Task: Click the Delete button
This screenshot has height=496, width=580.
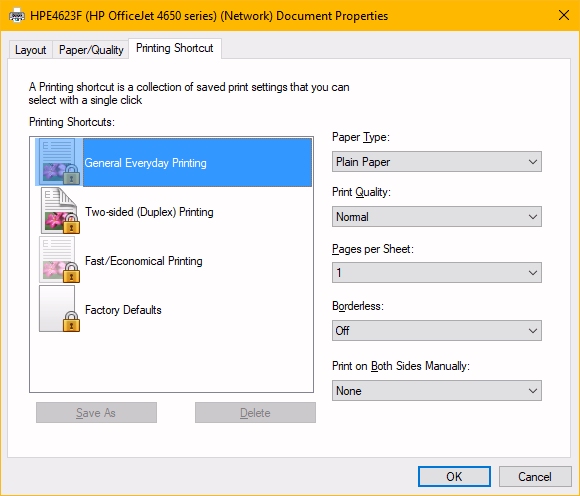Action: (255, 412)
